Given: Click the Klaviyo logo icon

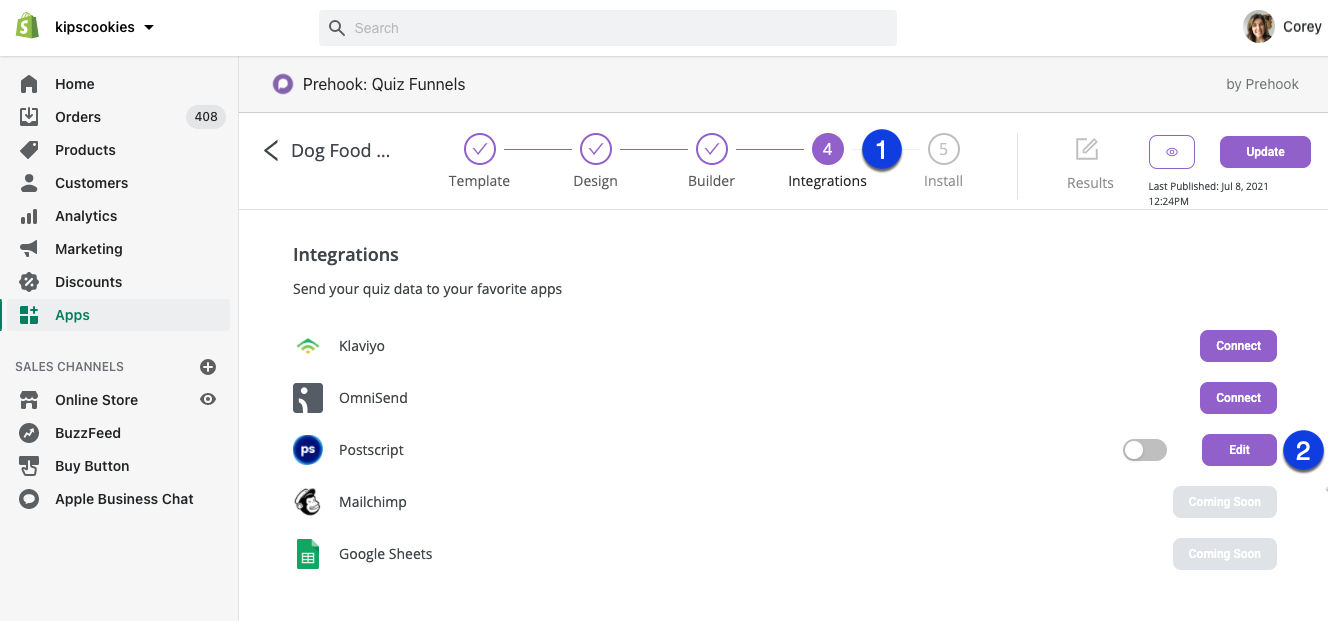Looking at the screenshot, I should [x=308, y=346].
